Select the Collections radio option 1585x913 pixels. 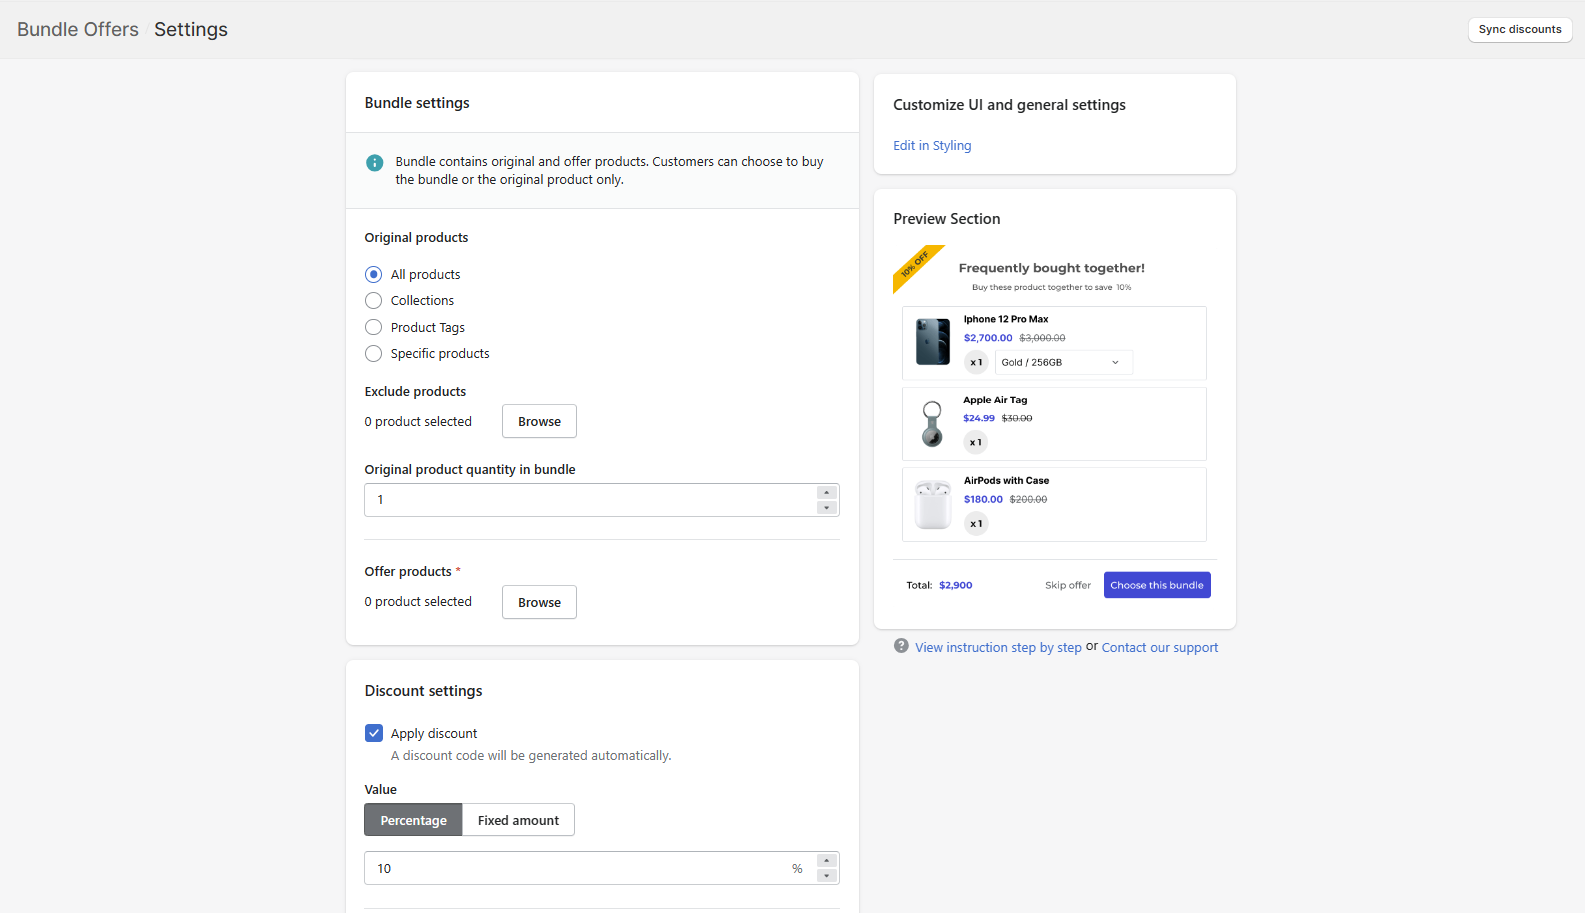click(x=374, y=300)
